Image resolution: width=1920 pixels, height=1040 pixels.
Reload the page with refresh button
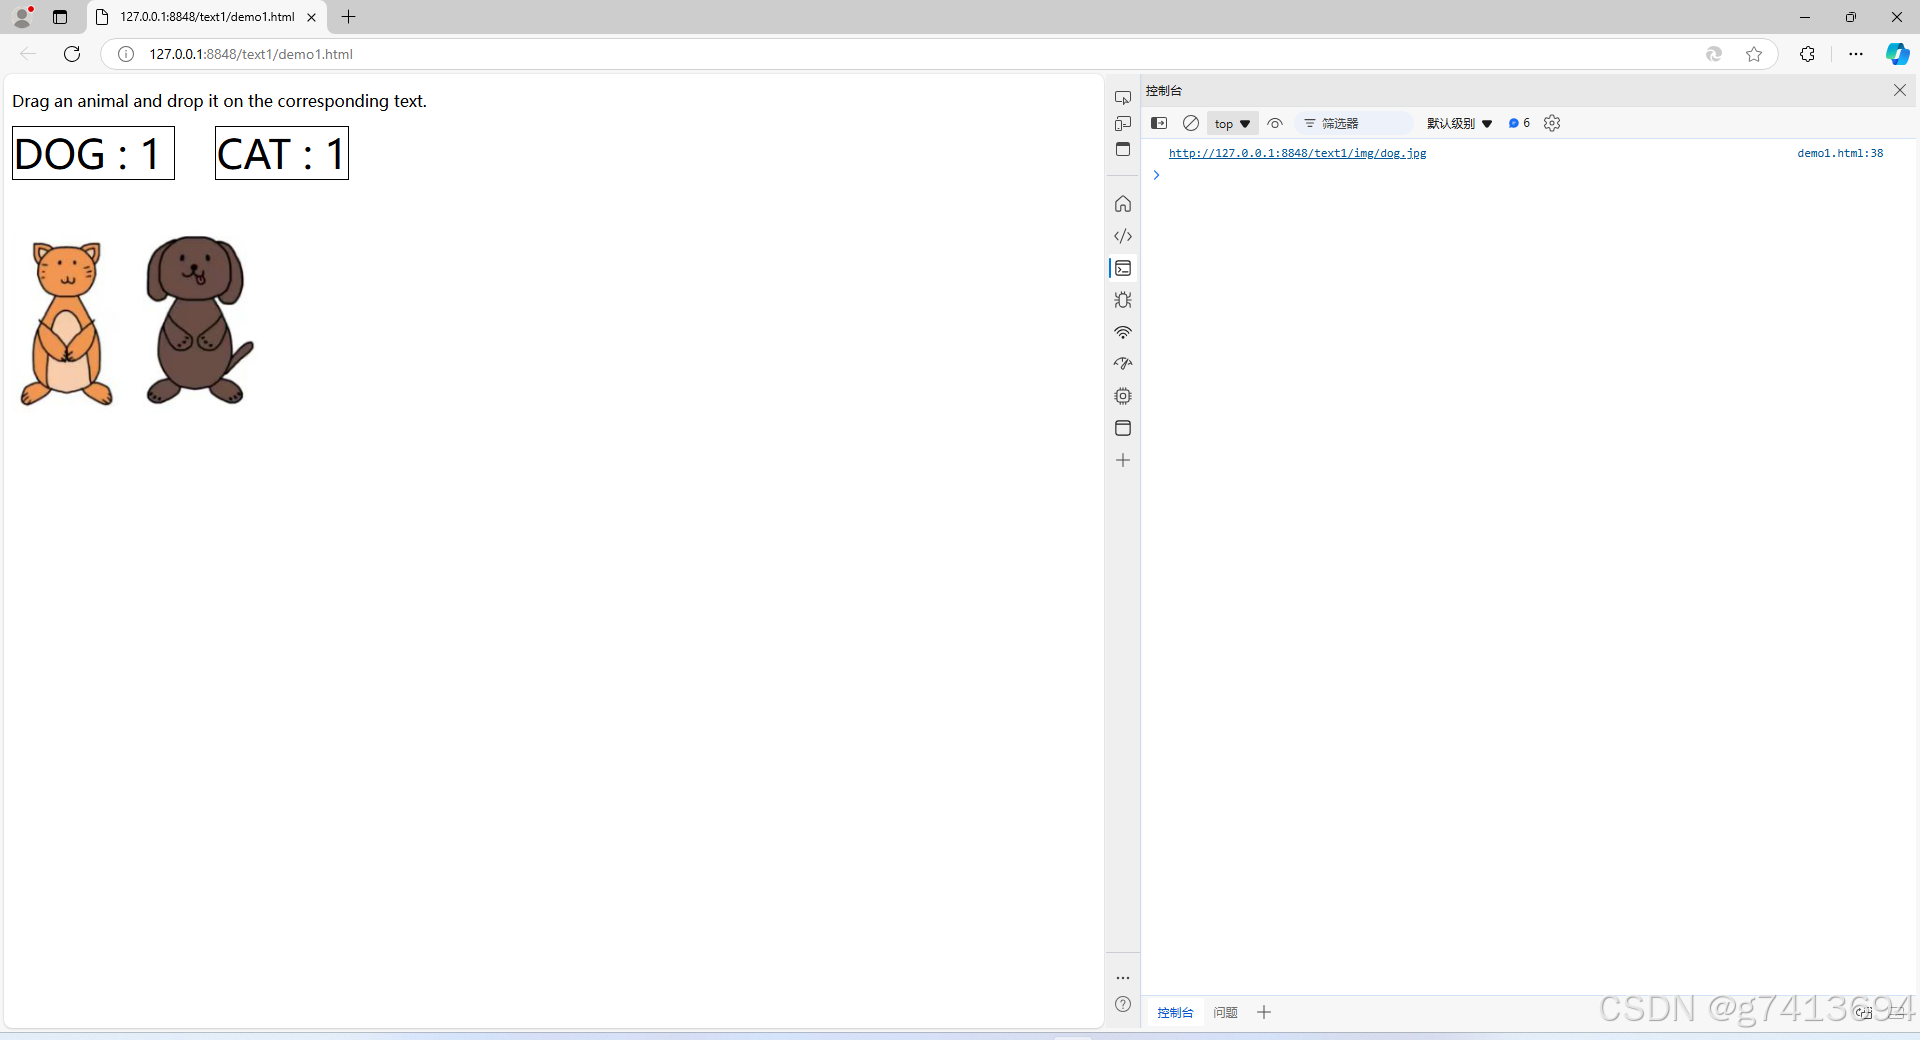point(72,54)
